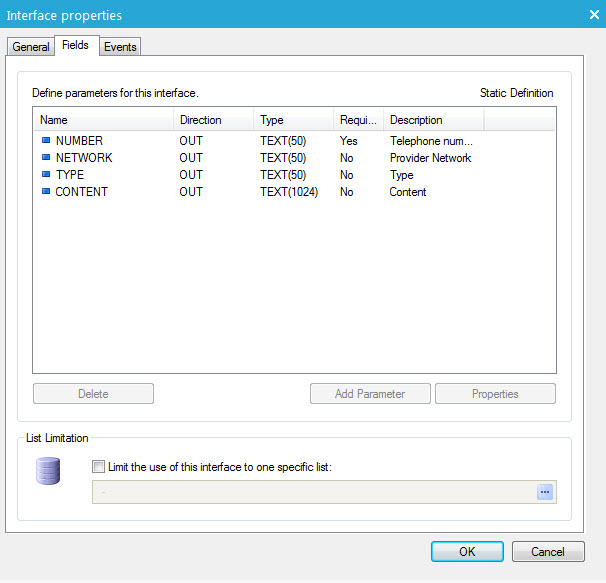Click the Required column header
The width and height of the screenshot is (606, 583).
point(357,120)
